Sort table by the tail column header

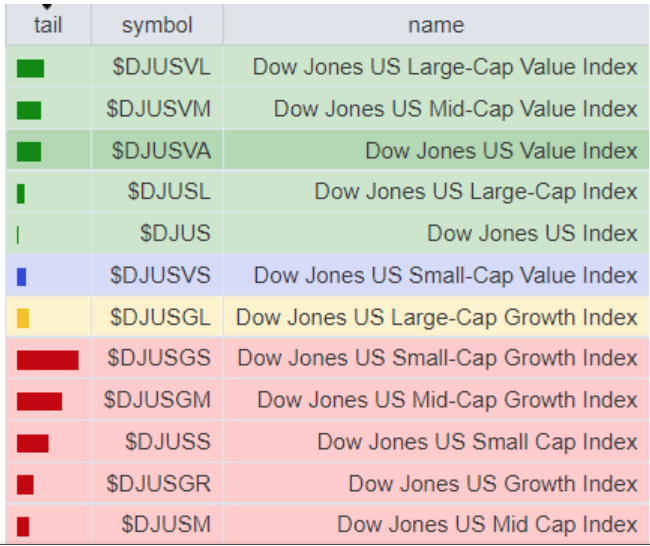(x=47, y=24)
